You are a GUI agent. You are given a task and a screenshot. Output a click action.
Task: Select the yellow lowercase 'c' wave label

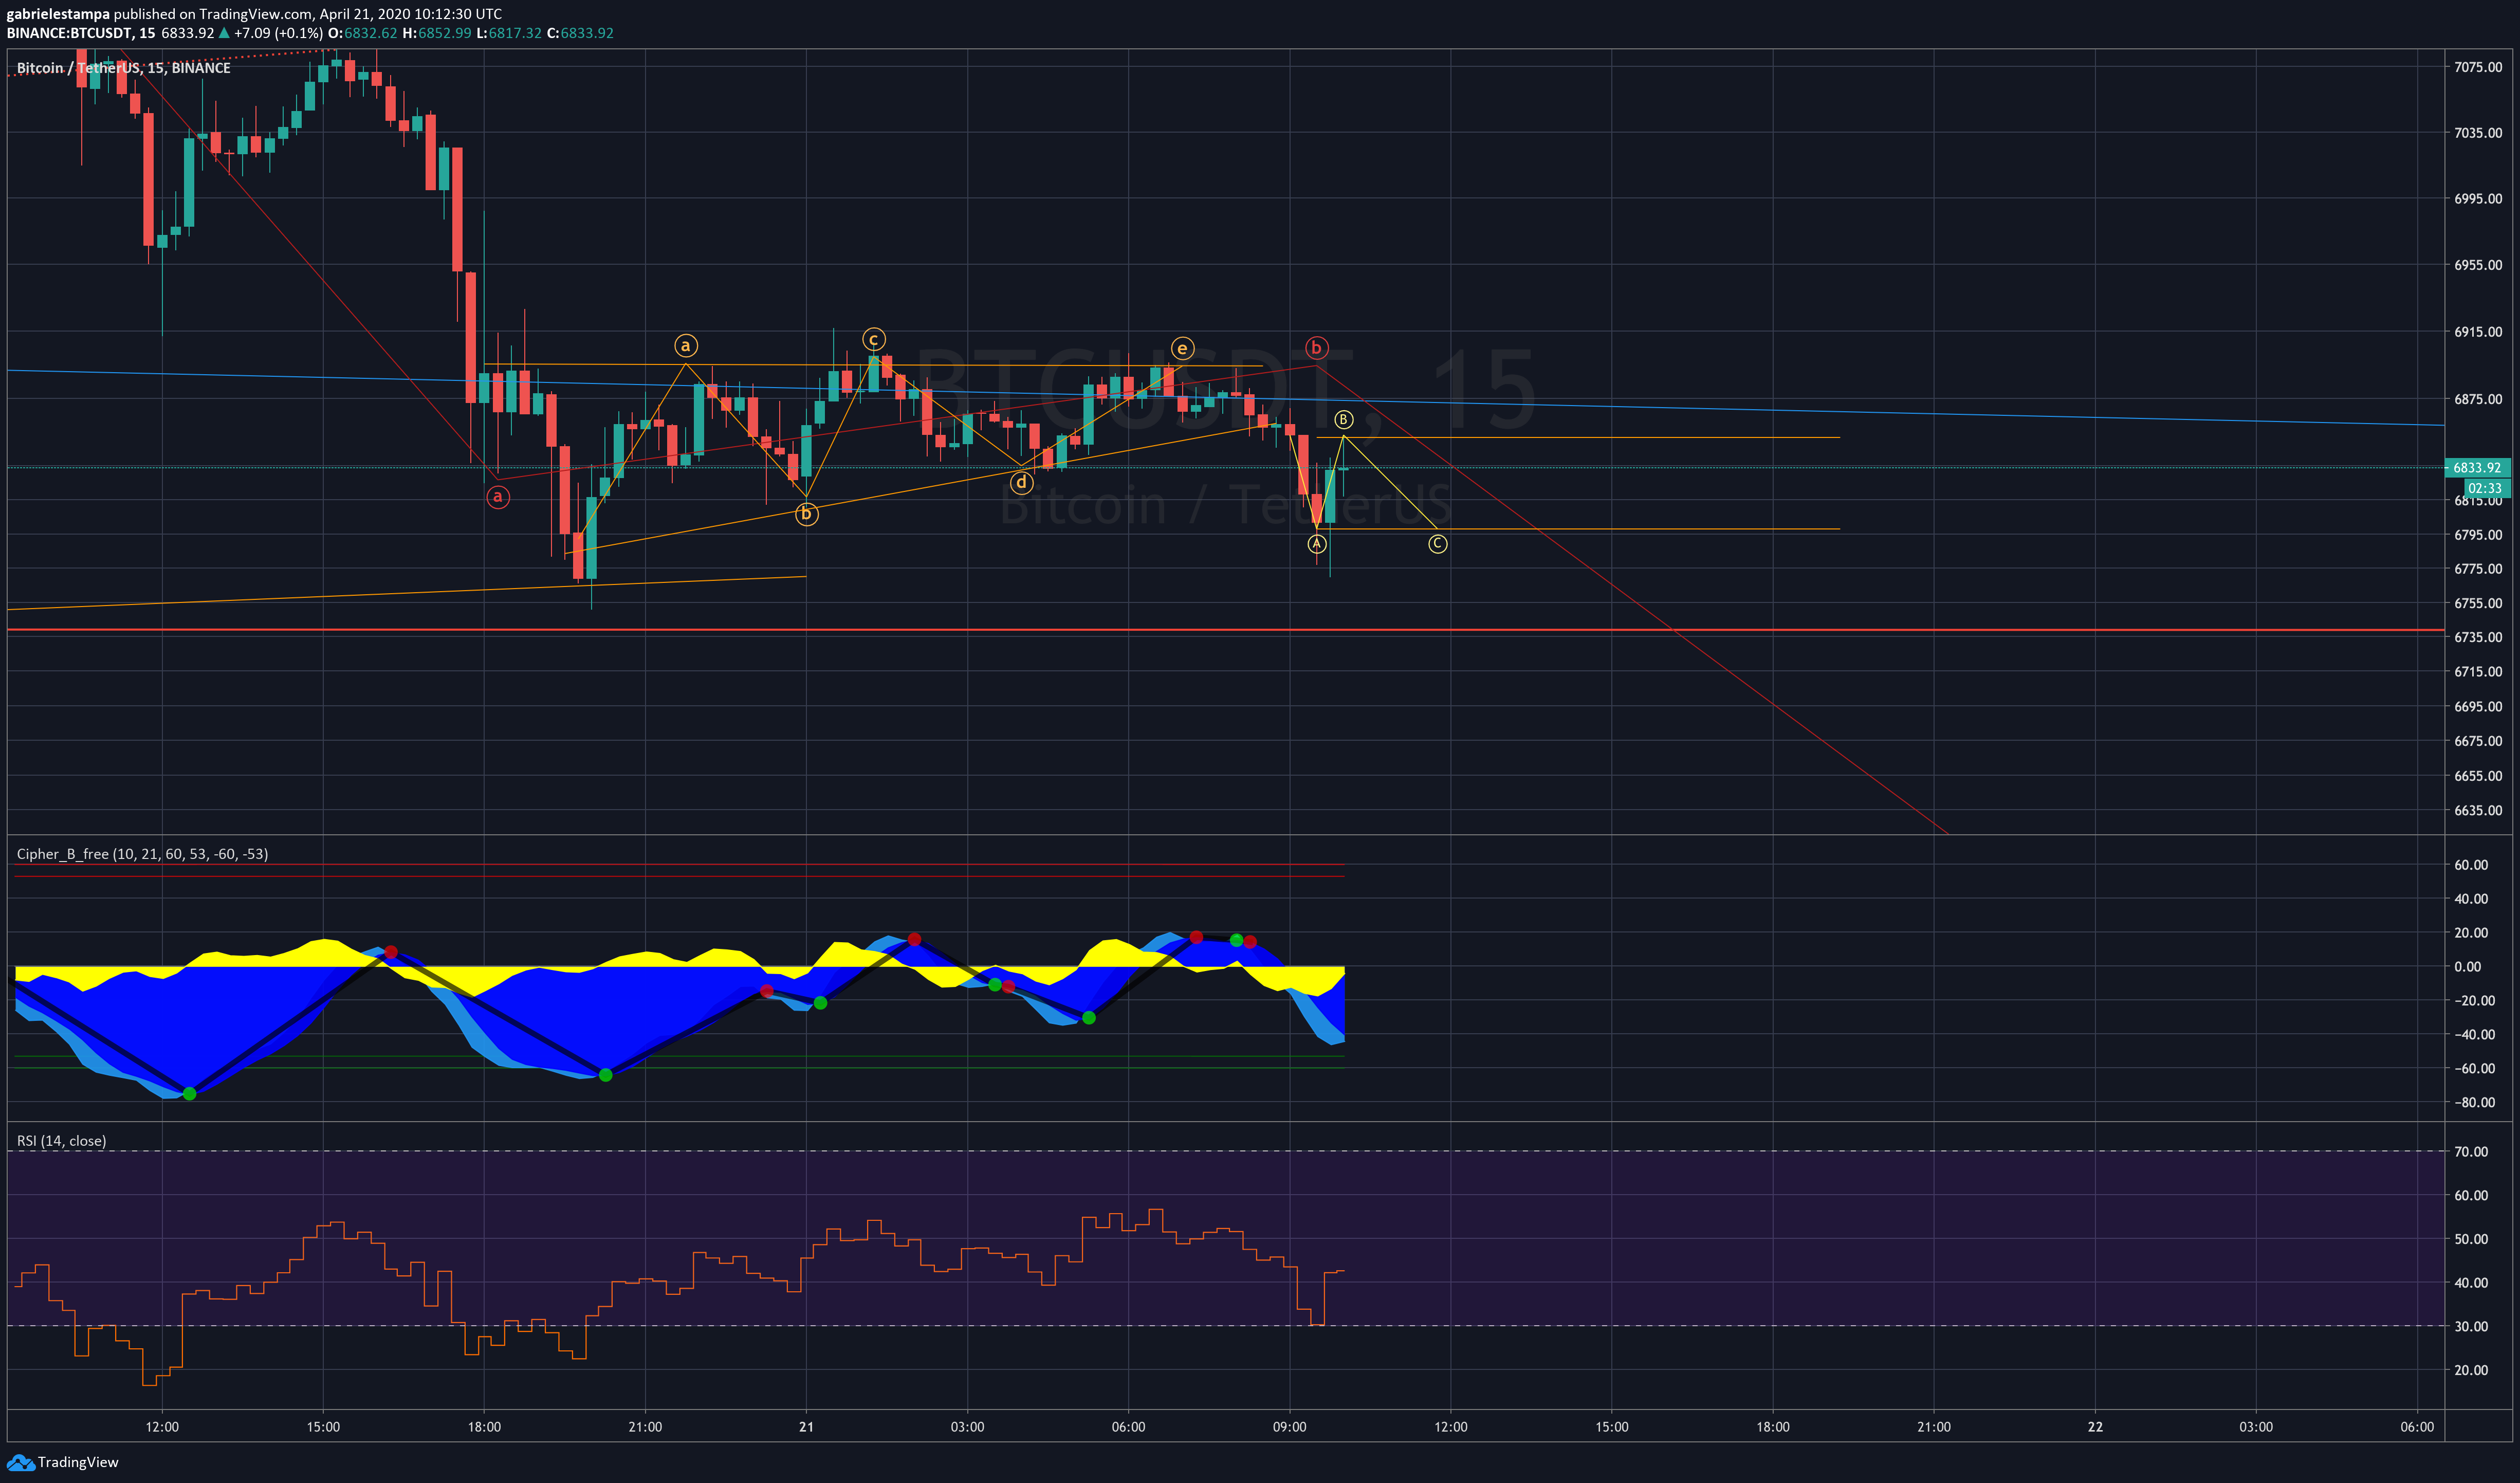873,340
